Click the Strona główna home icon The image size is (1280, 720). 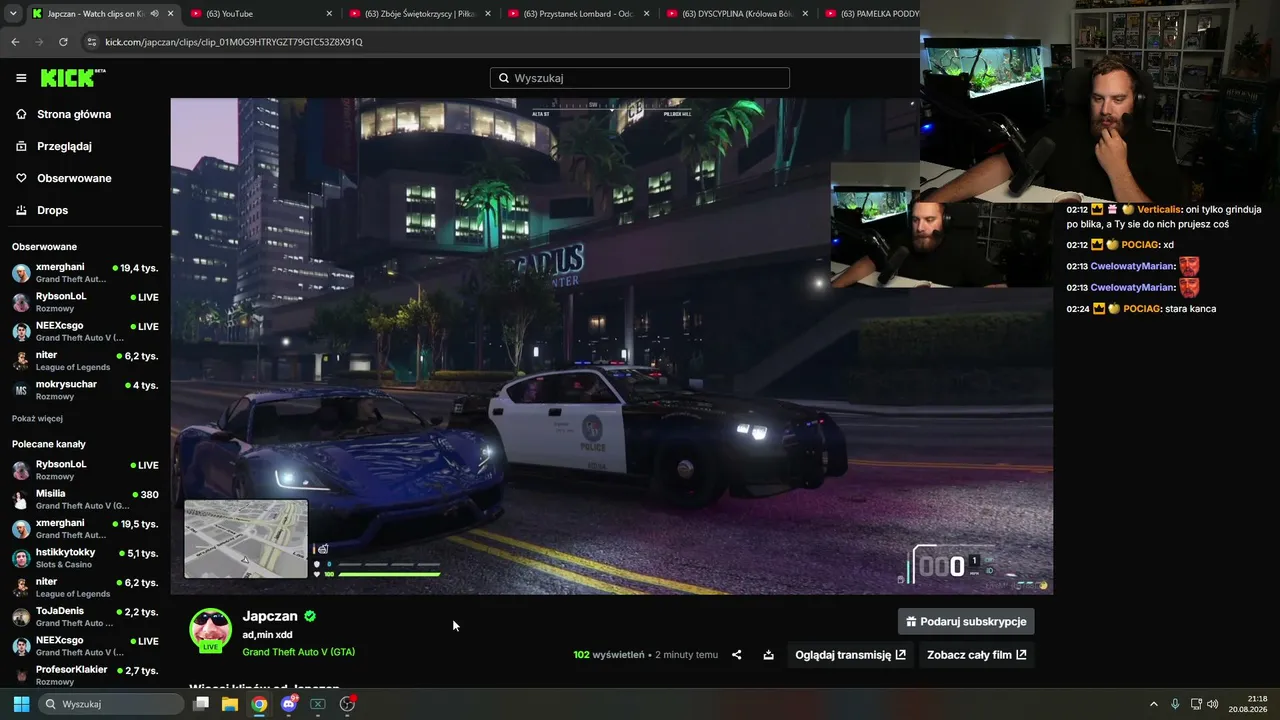coord(21,114)
